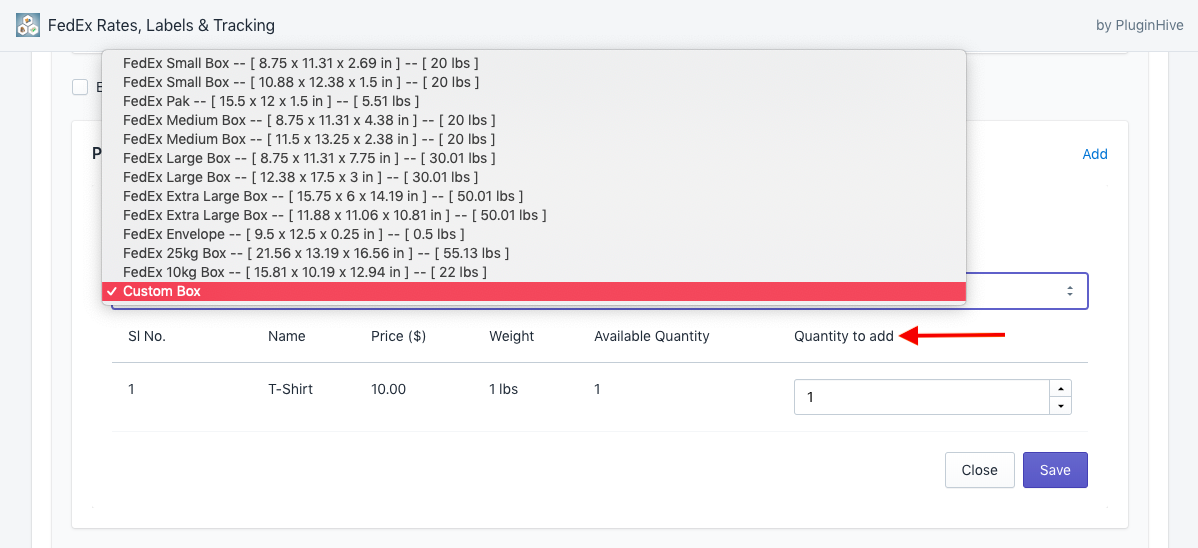Click the Available Quantity column header
This screenshot has height=548, width=1198.
pyautogui.click(x=652, y=336)
